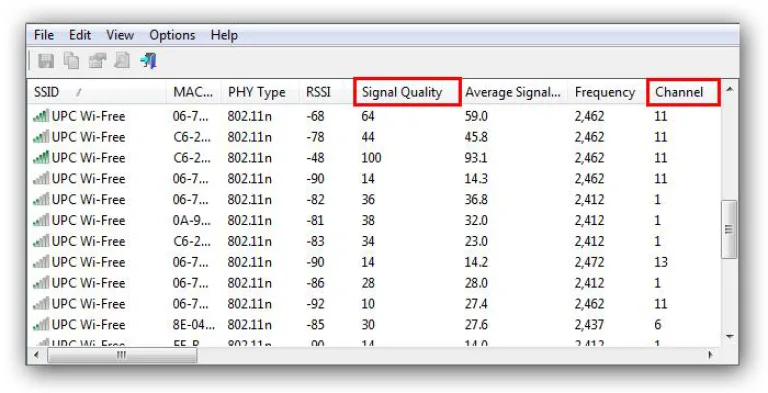Click the Average Signal value 93.1

(476, 158)
